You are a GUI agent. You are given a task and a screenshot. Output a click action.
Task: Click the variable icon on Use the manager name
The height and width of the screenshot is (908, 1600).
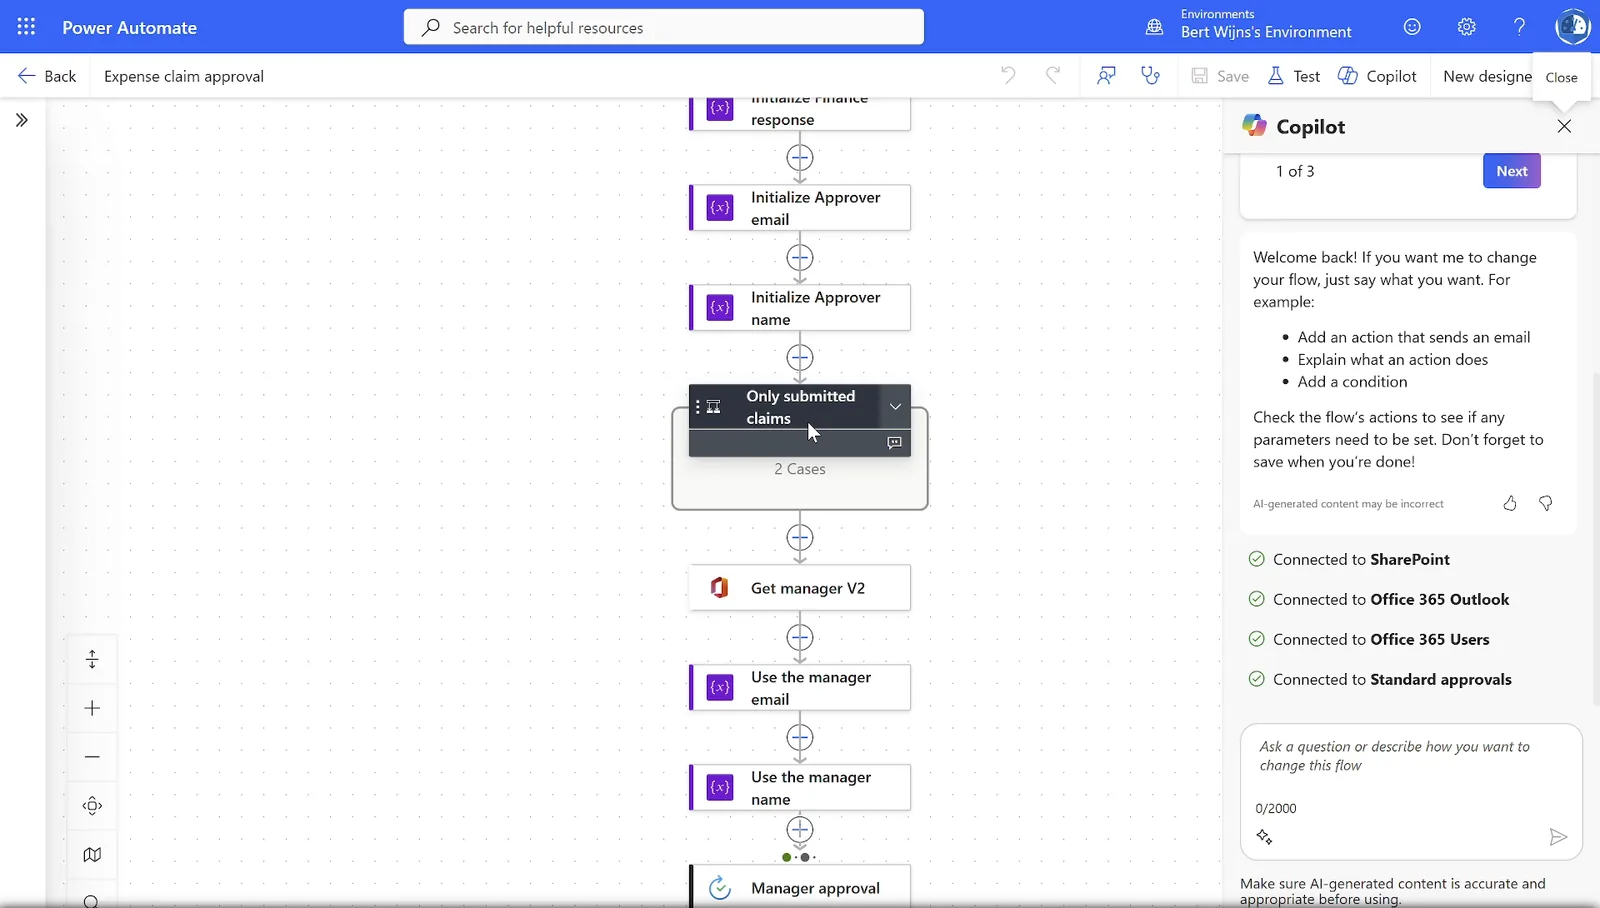point(720,788)
